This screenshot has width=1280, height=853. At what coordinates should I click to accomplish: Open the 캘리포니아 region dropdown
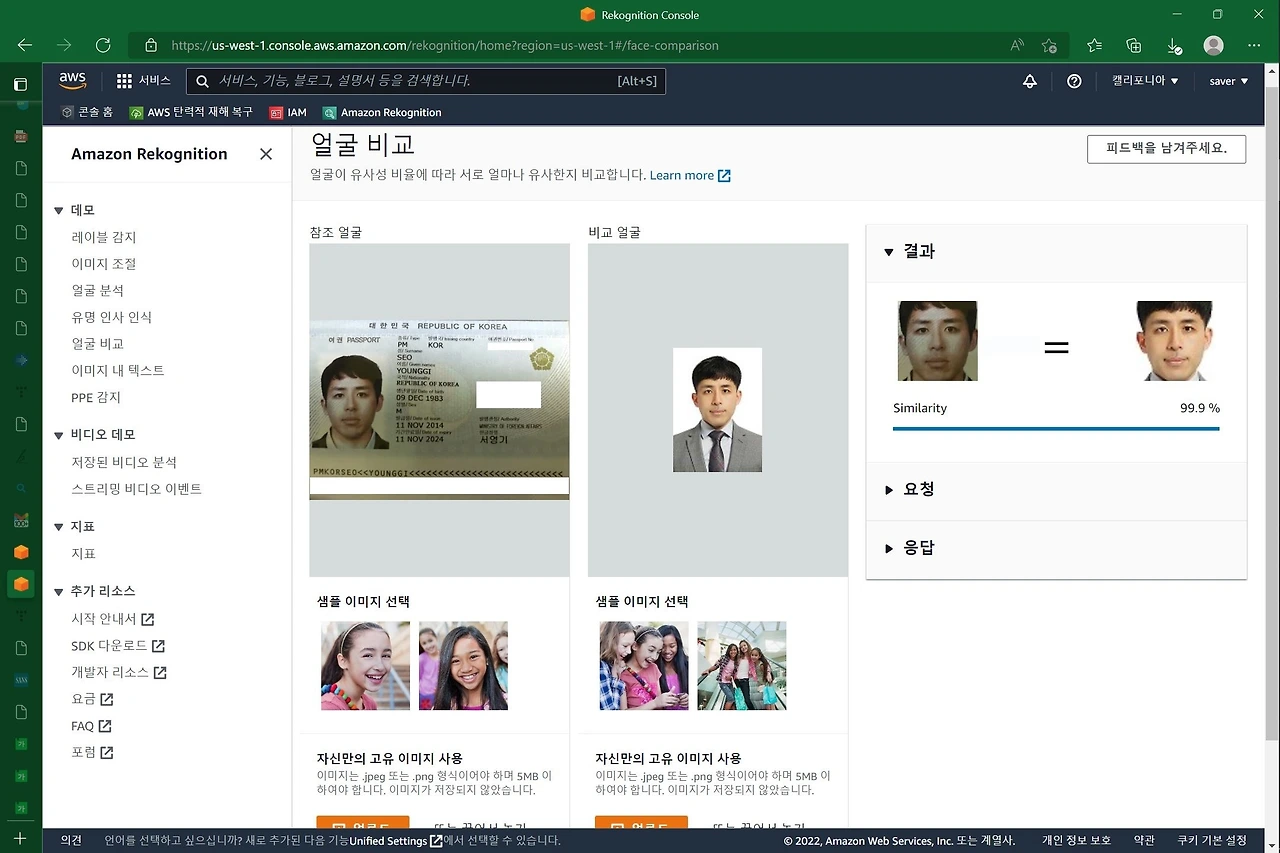(1146, 81)
